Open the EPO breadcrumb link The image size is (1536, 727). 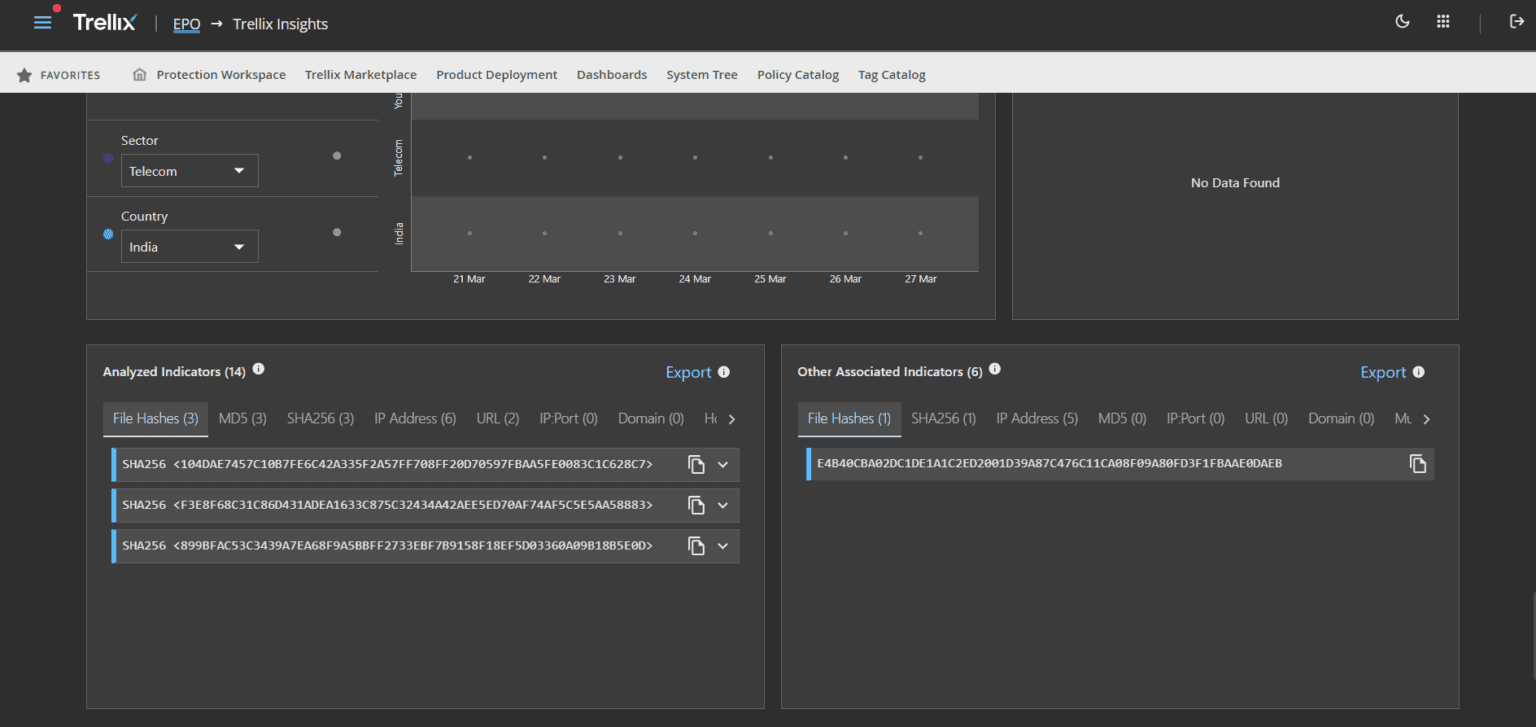click(x=186, y=23)
